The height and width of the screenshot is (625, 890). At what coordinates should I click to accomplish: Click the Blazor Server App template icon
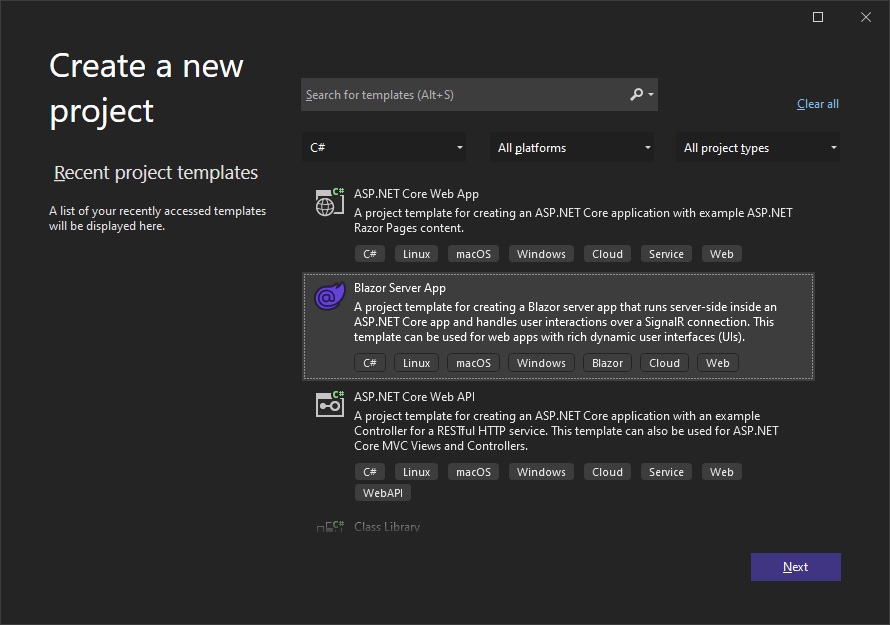329,297
